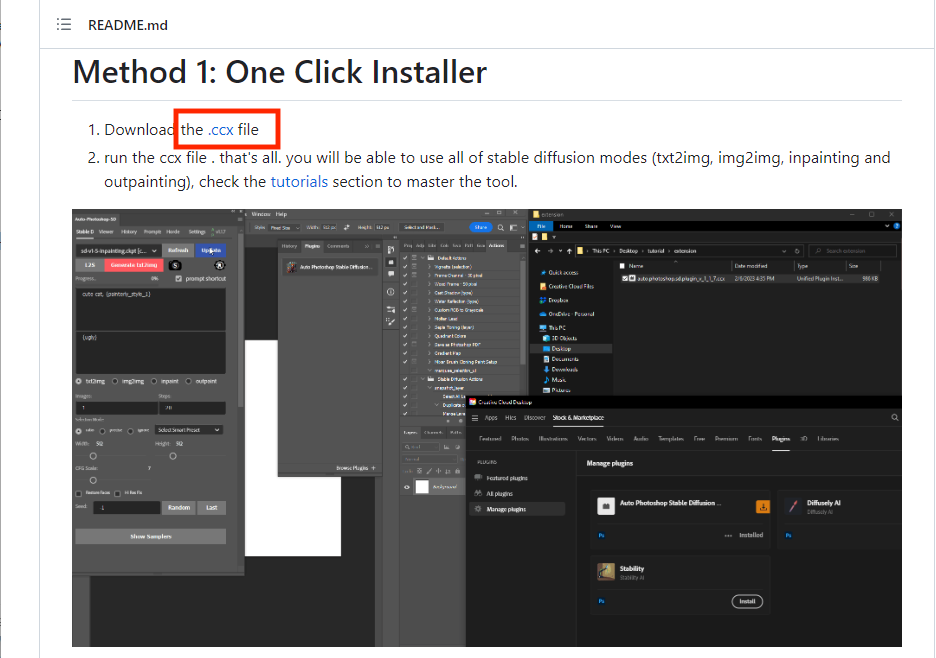Image resolution: width=936 pixels, height=658 pixels.
Task: Enable the Hi Res Fix checkbox
Action: pos(118,494)
